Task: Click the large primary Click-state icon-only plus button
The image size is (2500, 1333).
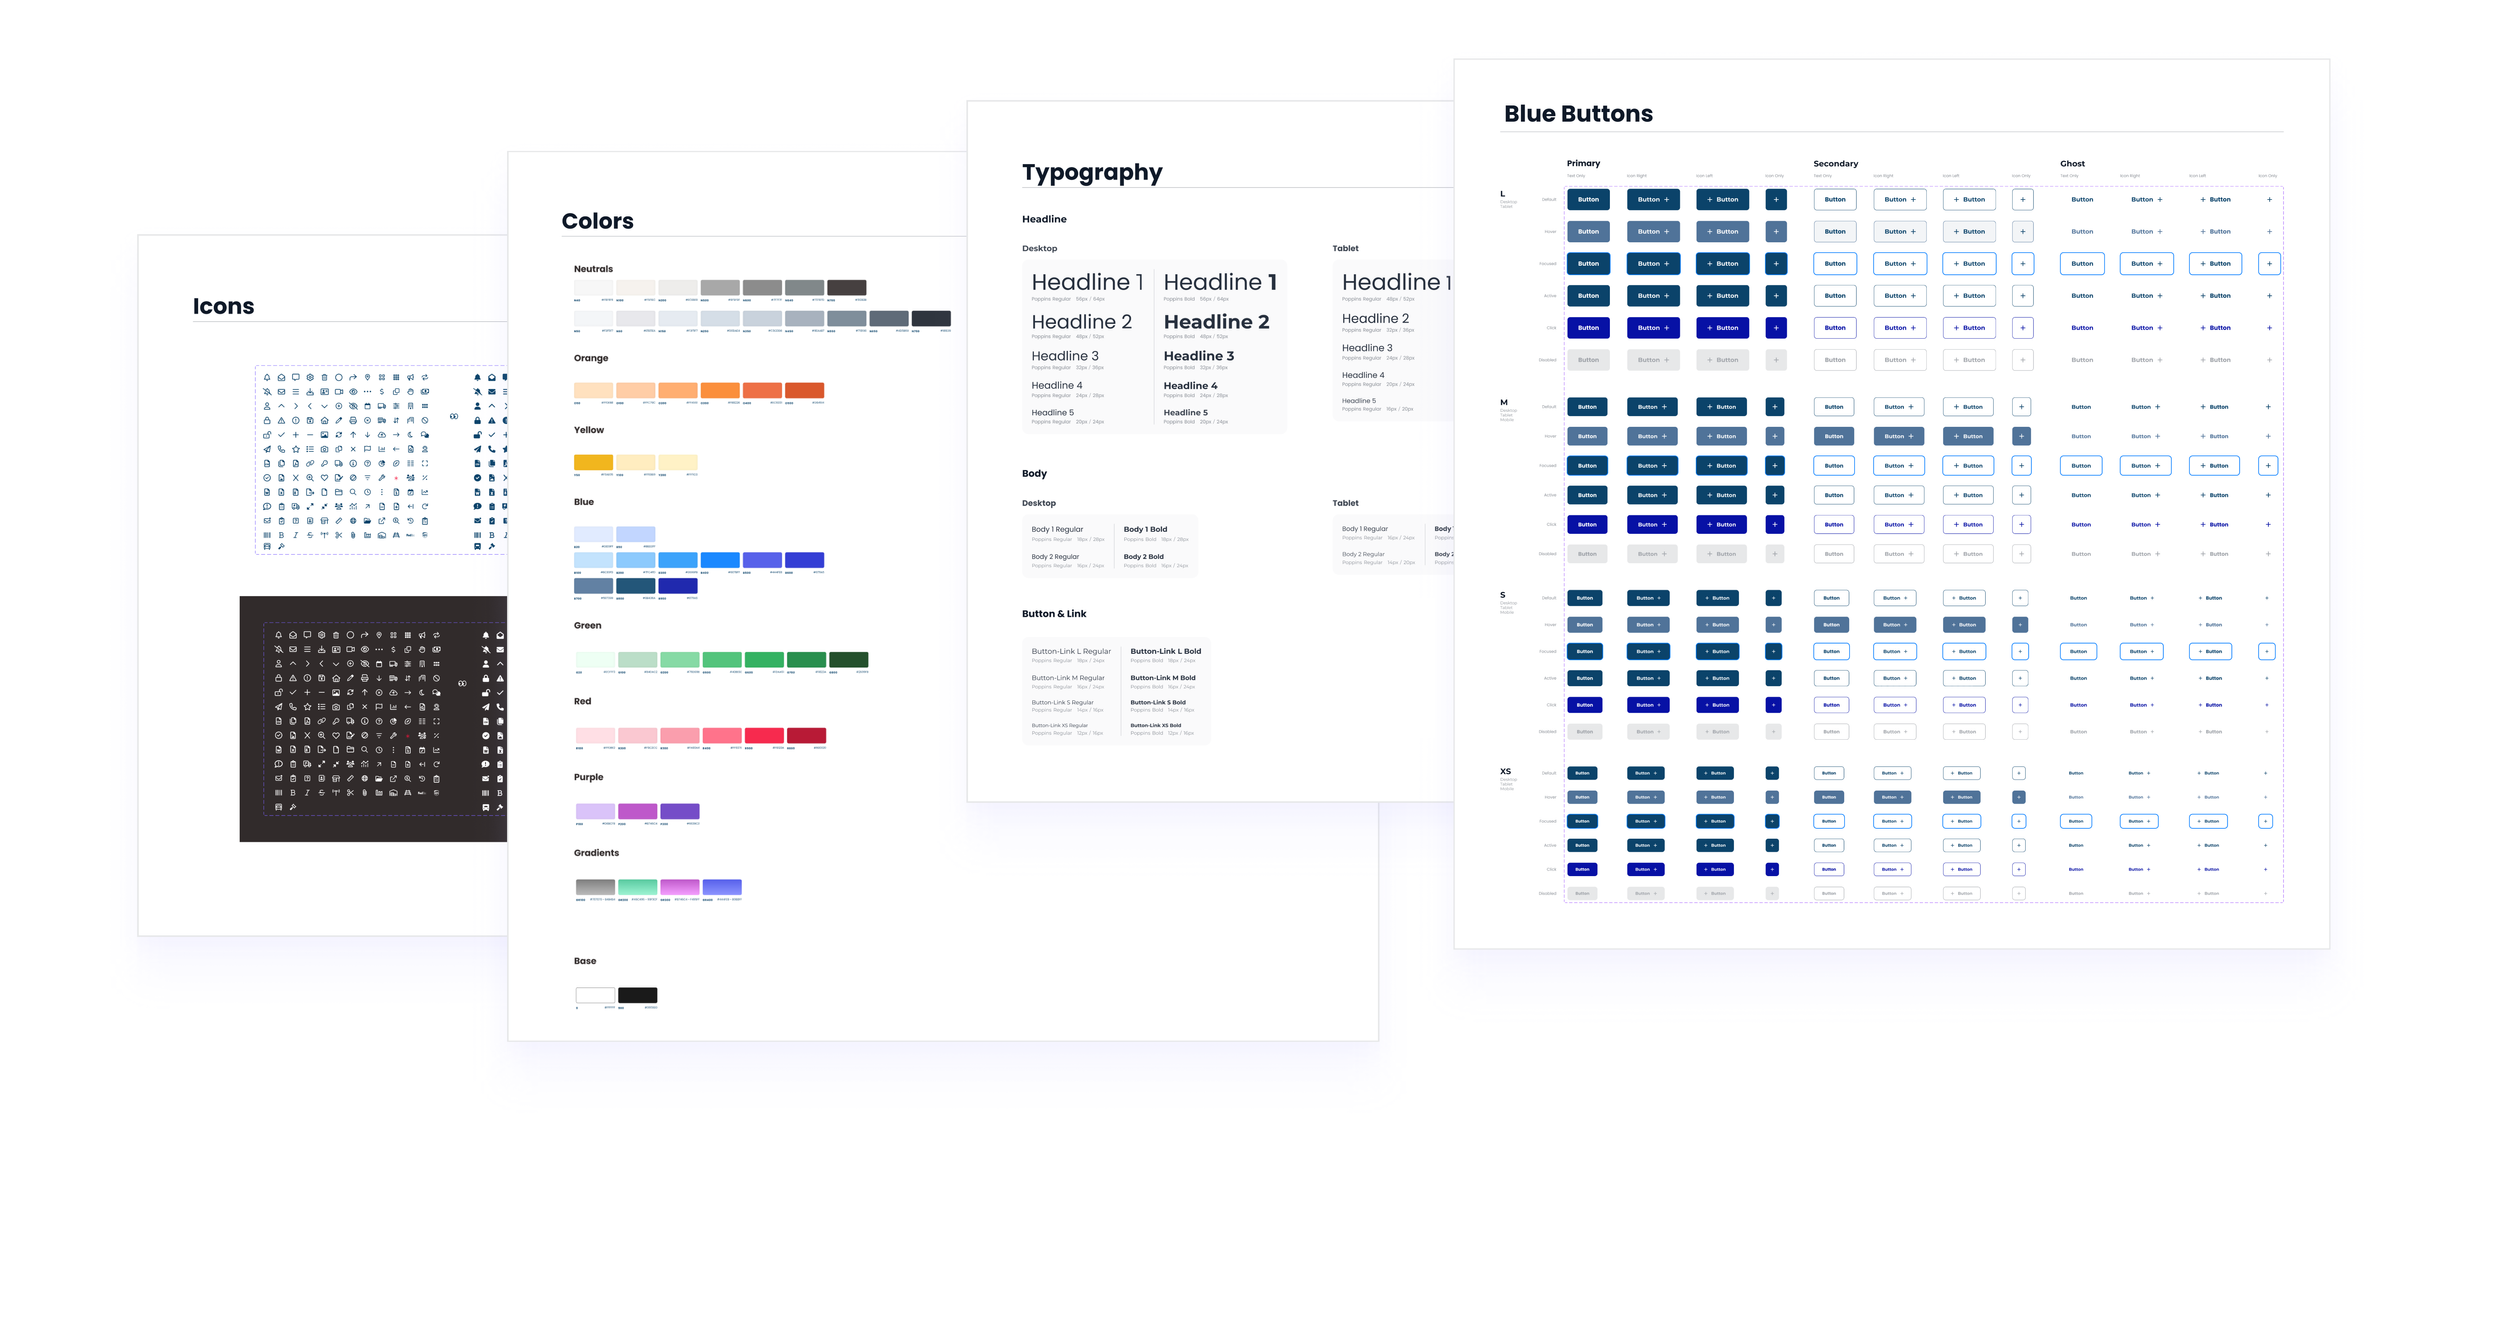Action: [x=1776, y=328]
